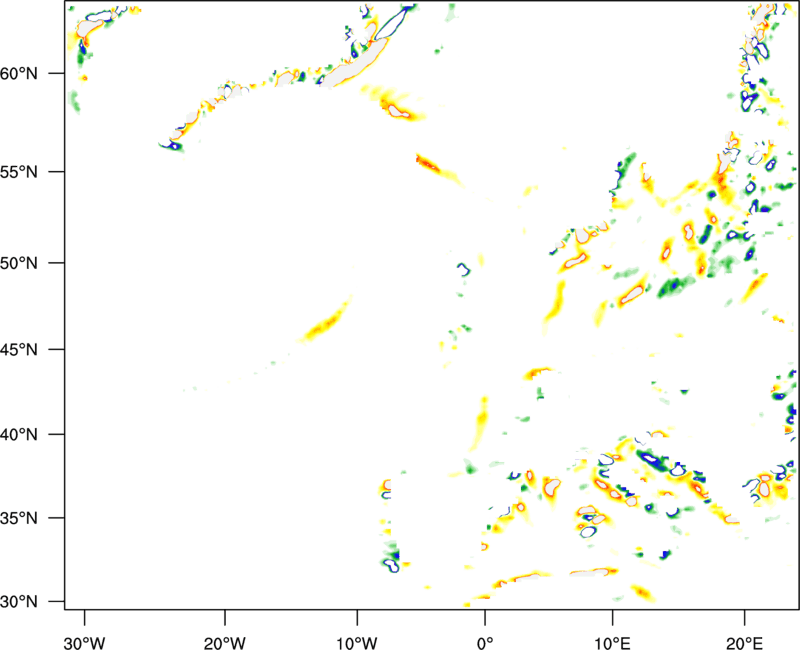Click the 20°E longitude label

click(744, 643)
